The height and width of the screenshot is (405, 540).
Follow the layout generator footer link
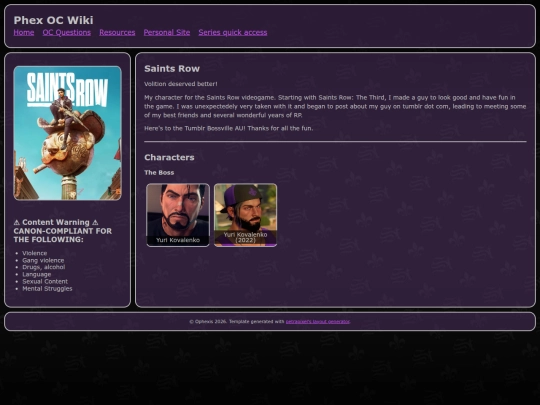click(x=318, y=321)
